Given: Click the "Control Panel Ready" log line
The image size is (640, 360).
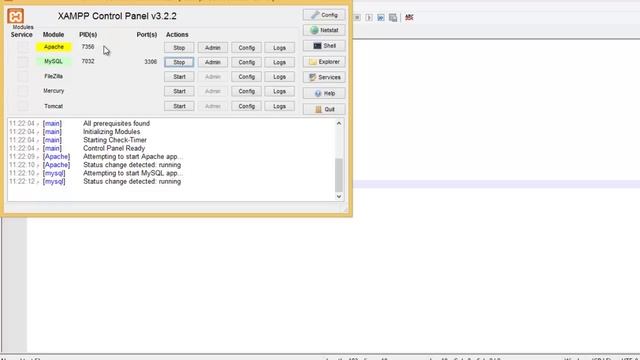Looking at the screenshot, I should click(114, 148).
